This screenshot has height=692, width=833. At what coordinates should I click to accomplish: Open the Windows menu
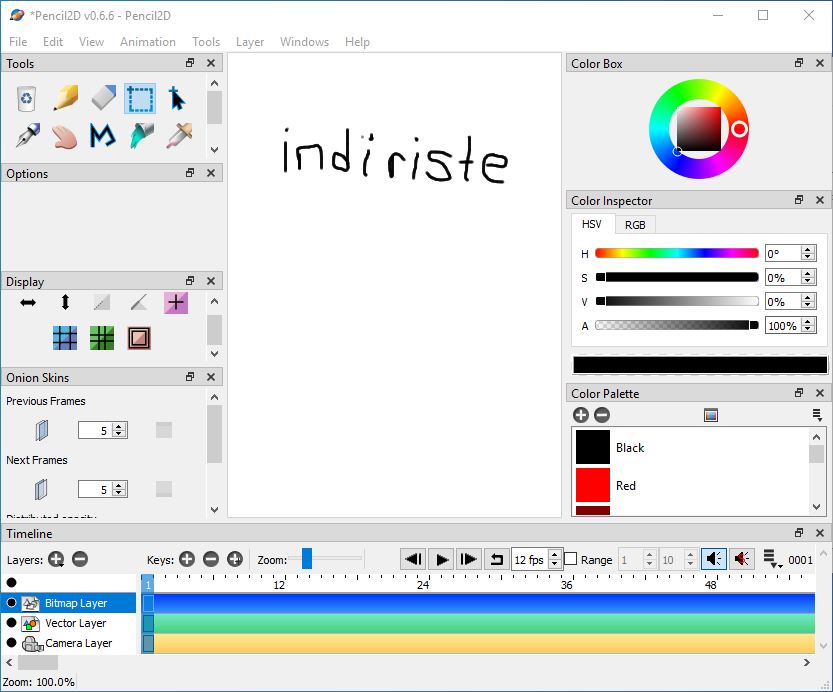click(304, 42)
